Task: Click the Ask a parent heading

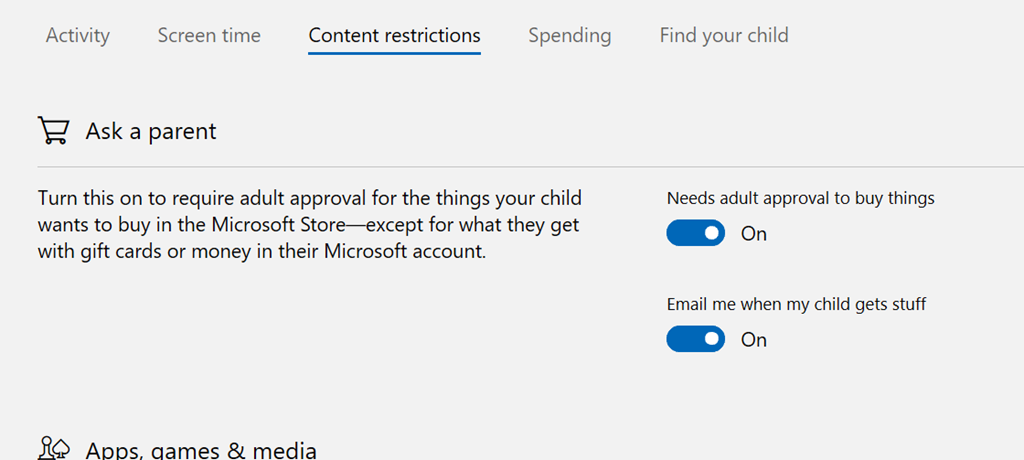Action: pos(151,131)
